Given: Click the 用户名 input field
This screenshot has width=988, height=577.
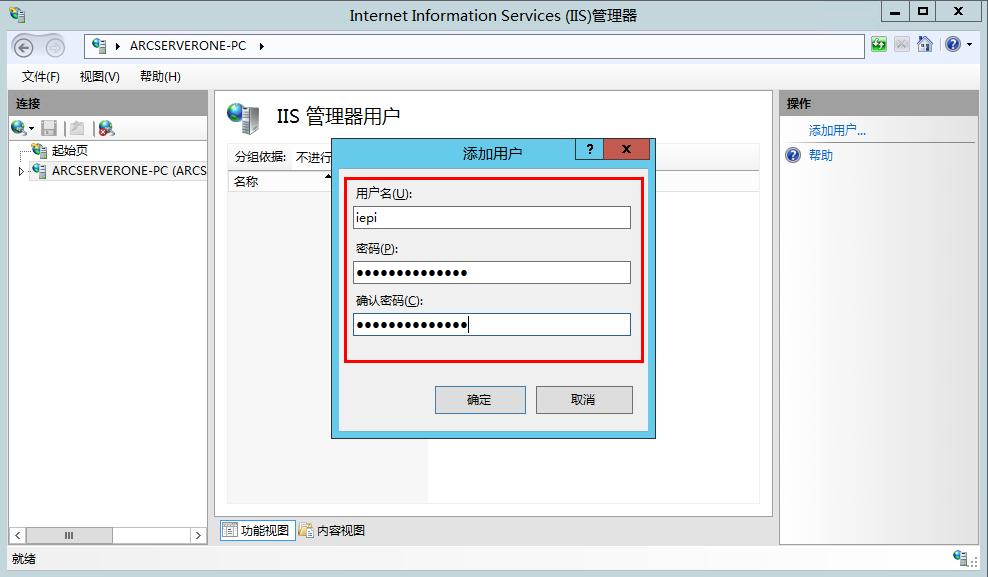Looking at the screenshot, I should coord(491,218).
